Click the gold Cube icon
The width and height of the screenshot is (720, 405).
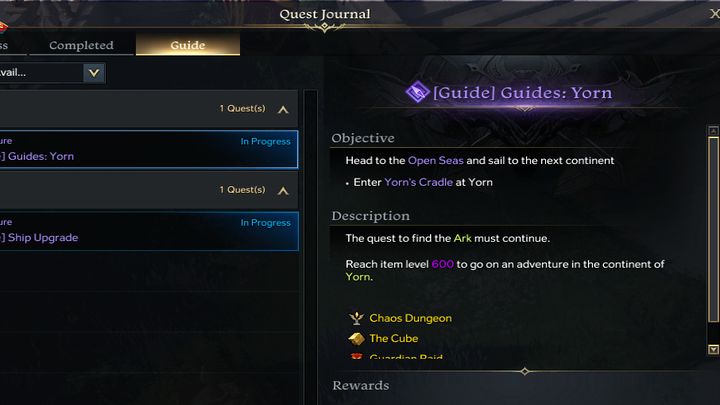pyautogui.click(x=355, y=339)
